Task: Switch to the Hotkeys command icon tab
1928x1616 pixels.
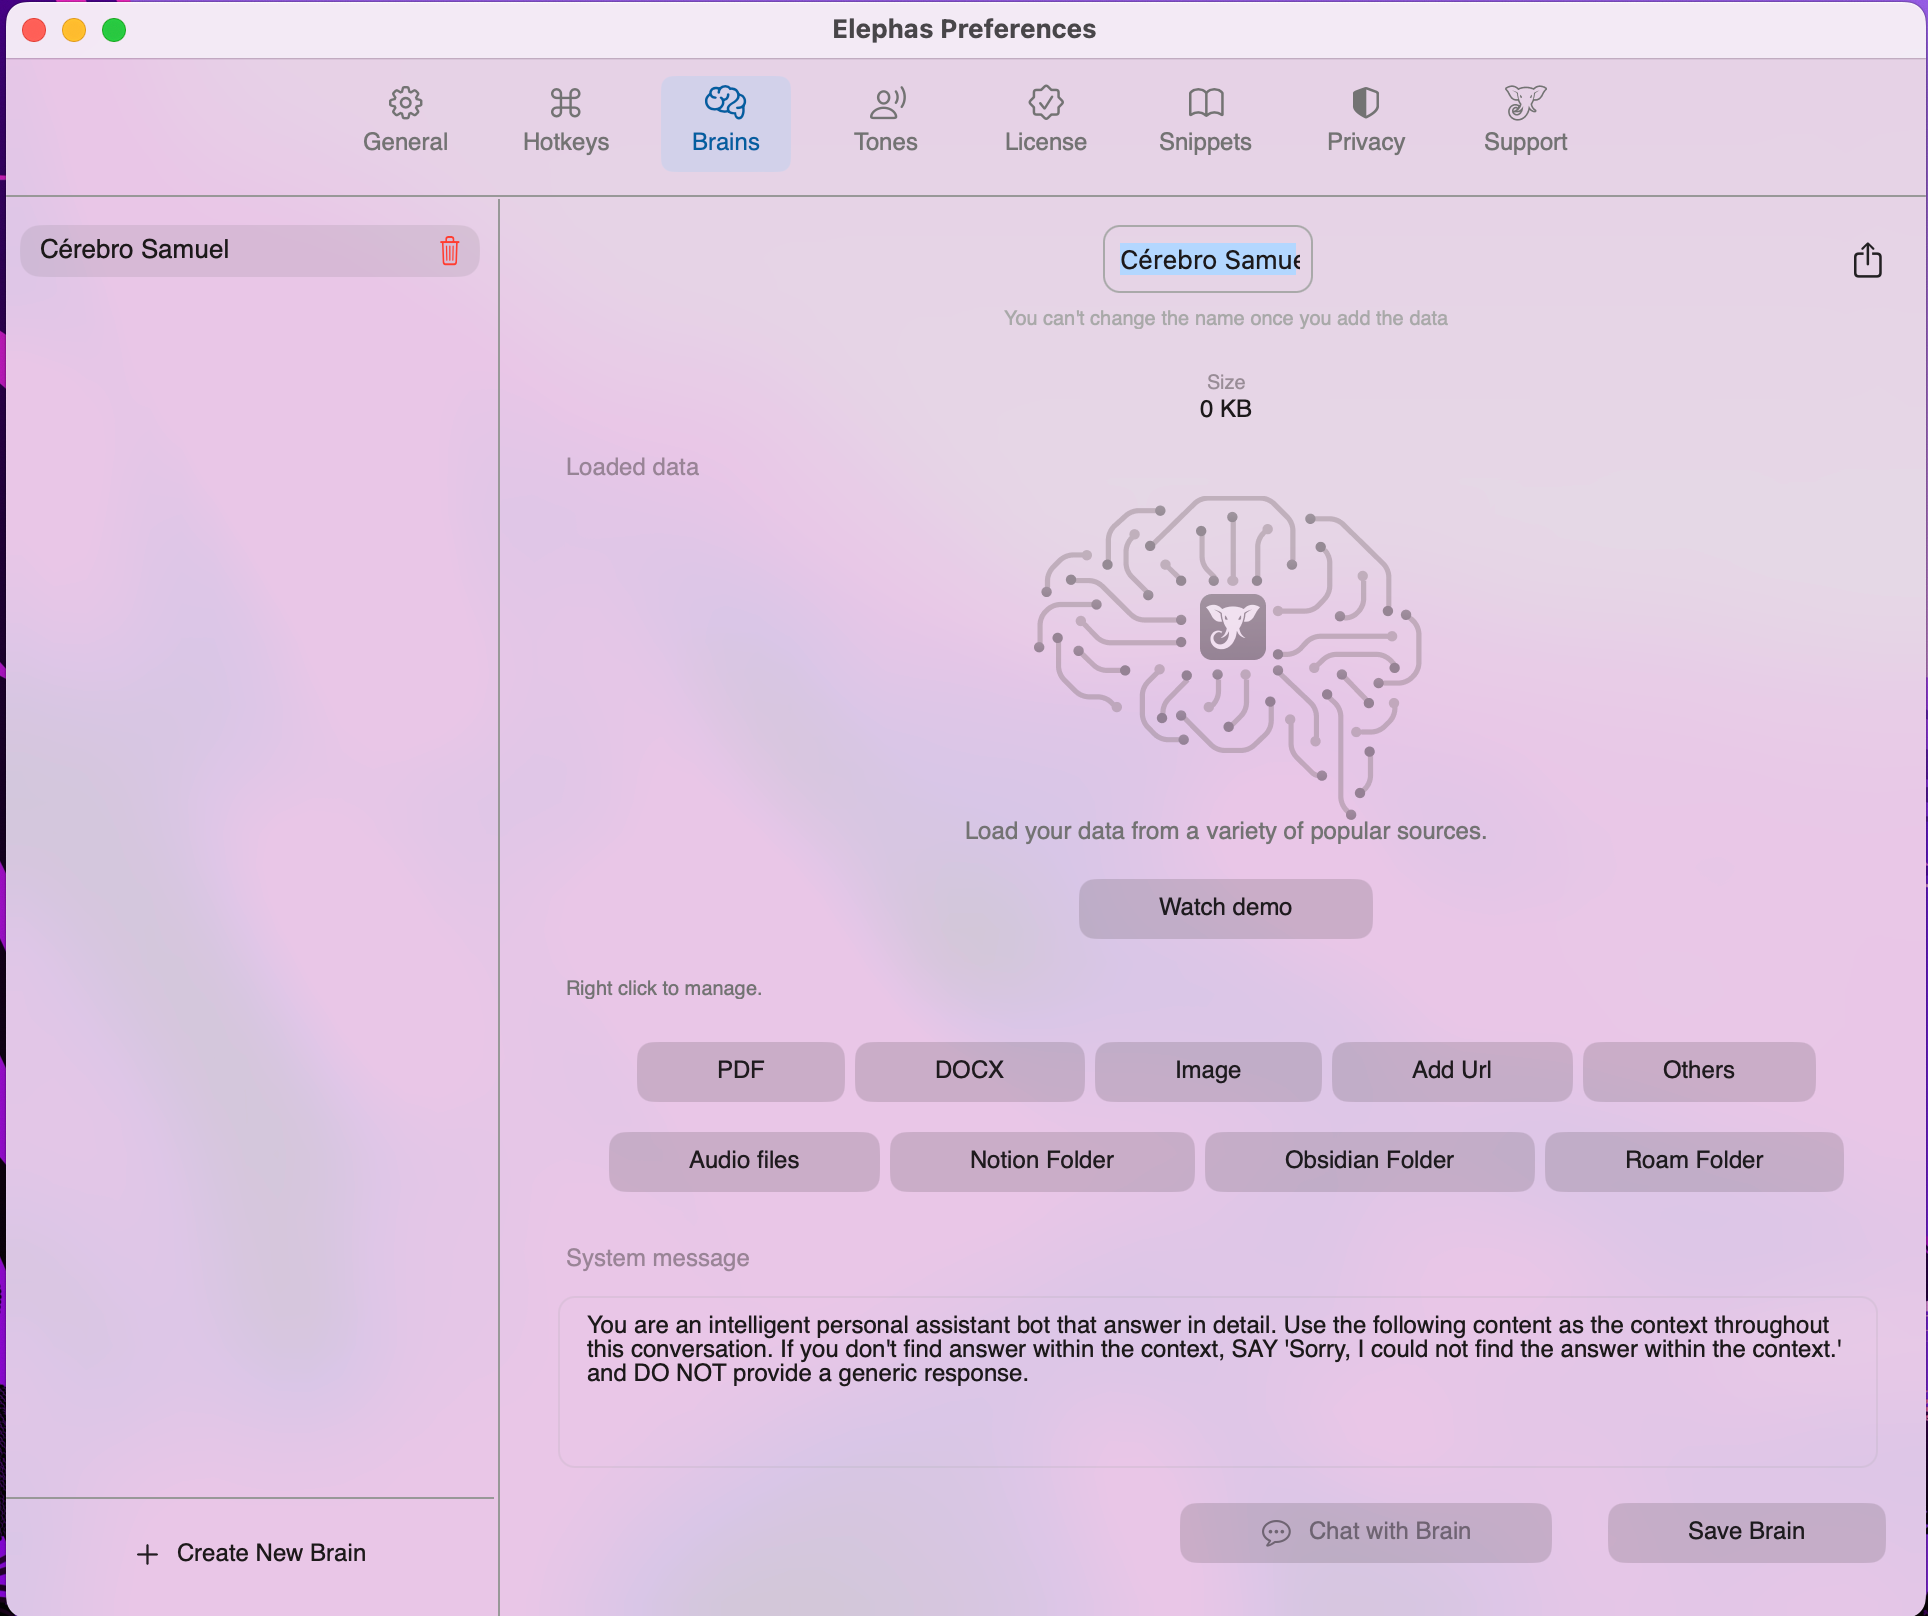Action: tap(565, 120)
